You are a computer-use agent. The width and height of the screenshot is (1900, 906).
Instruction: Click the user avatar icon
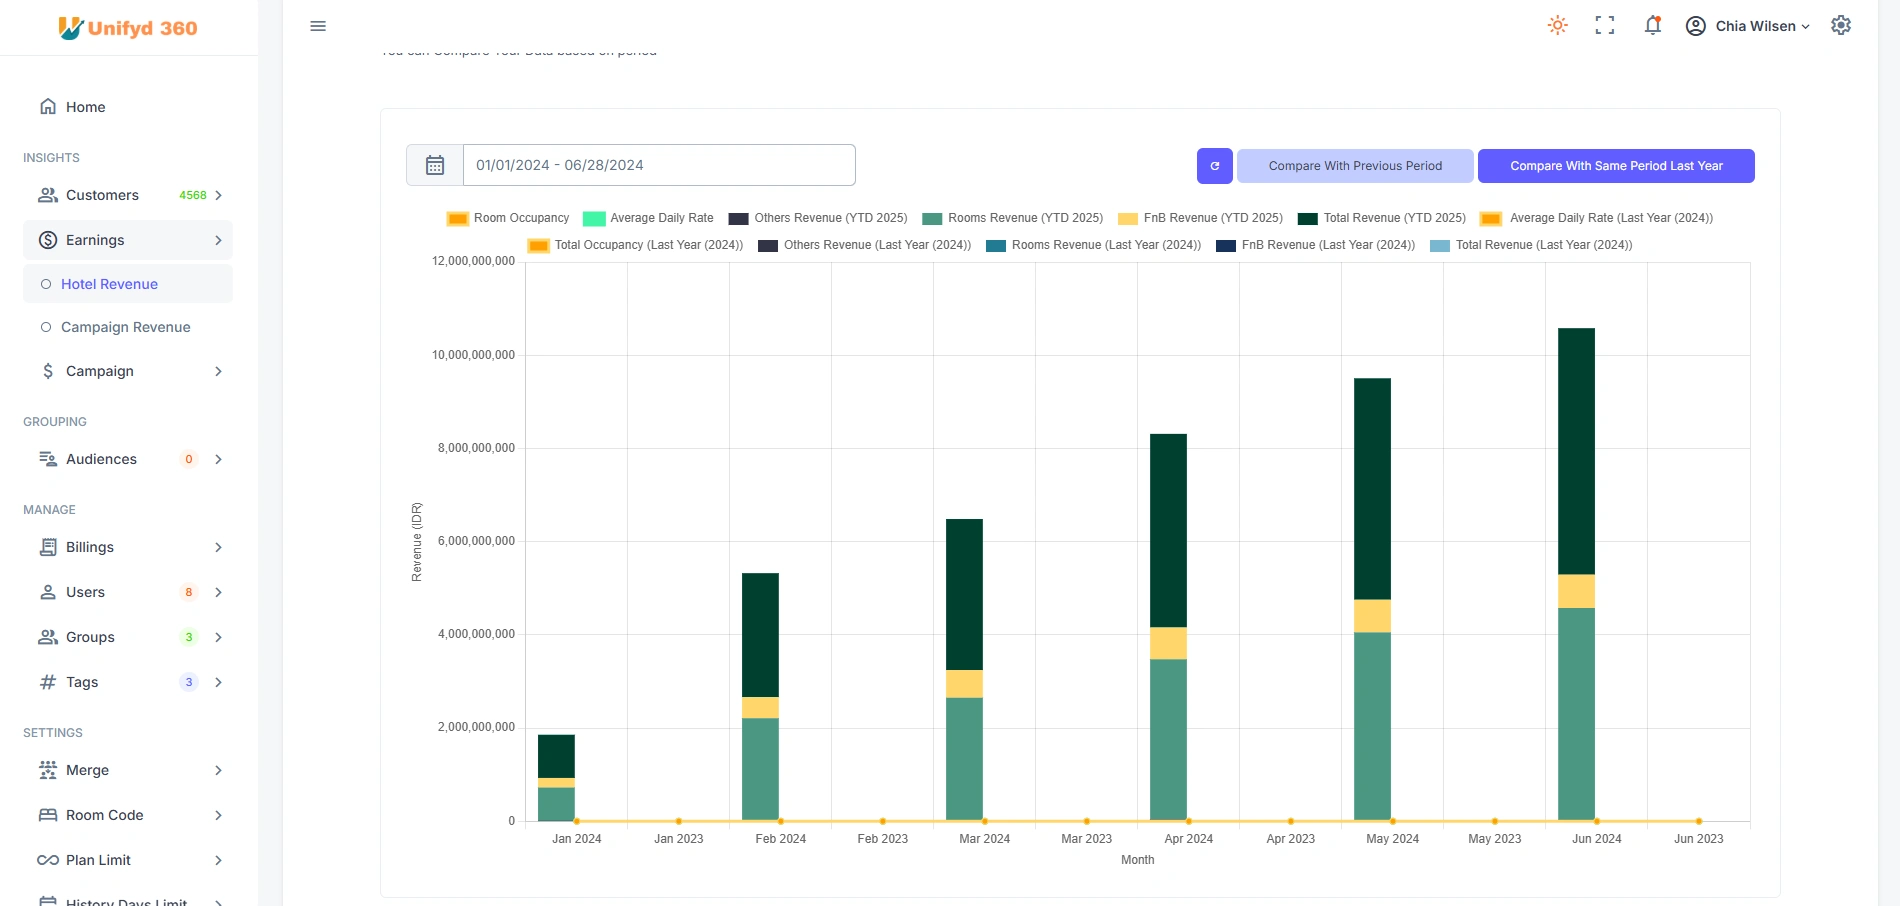coord(1696,26)
